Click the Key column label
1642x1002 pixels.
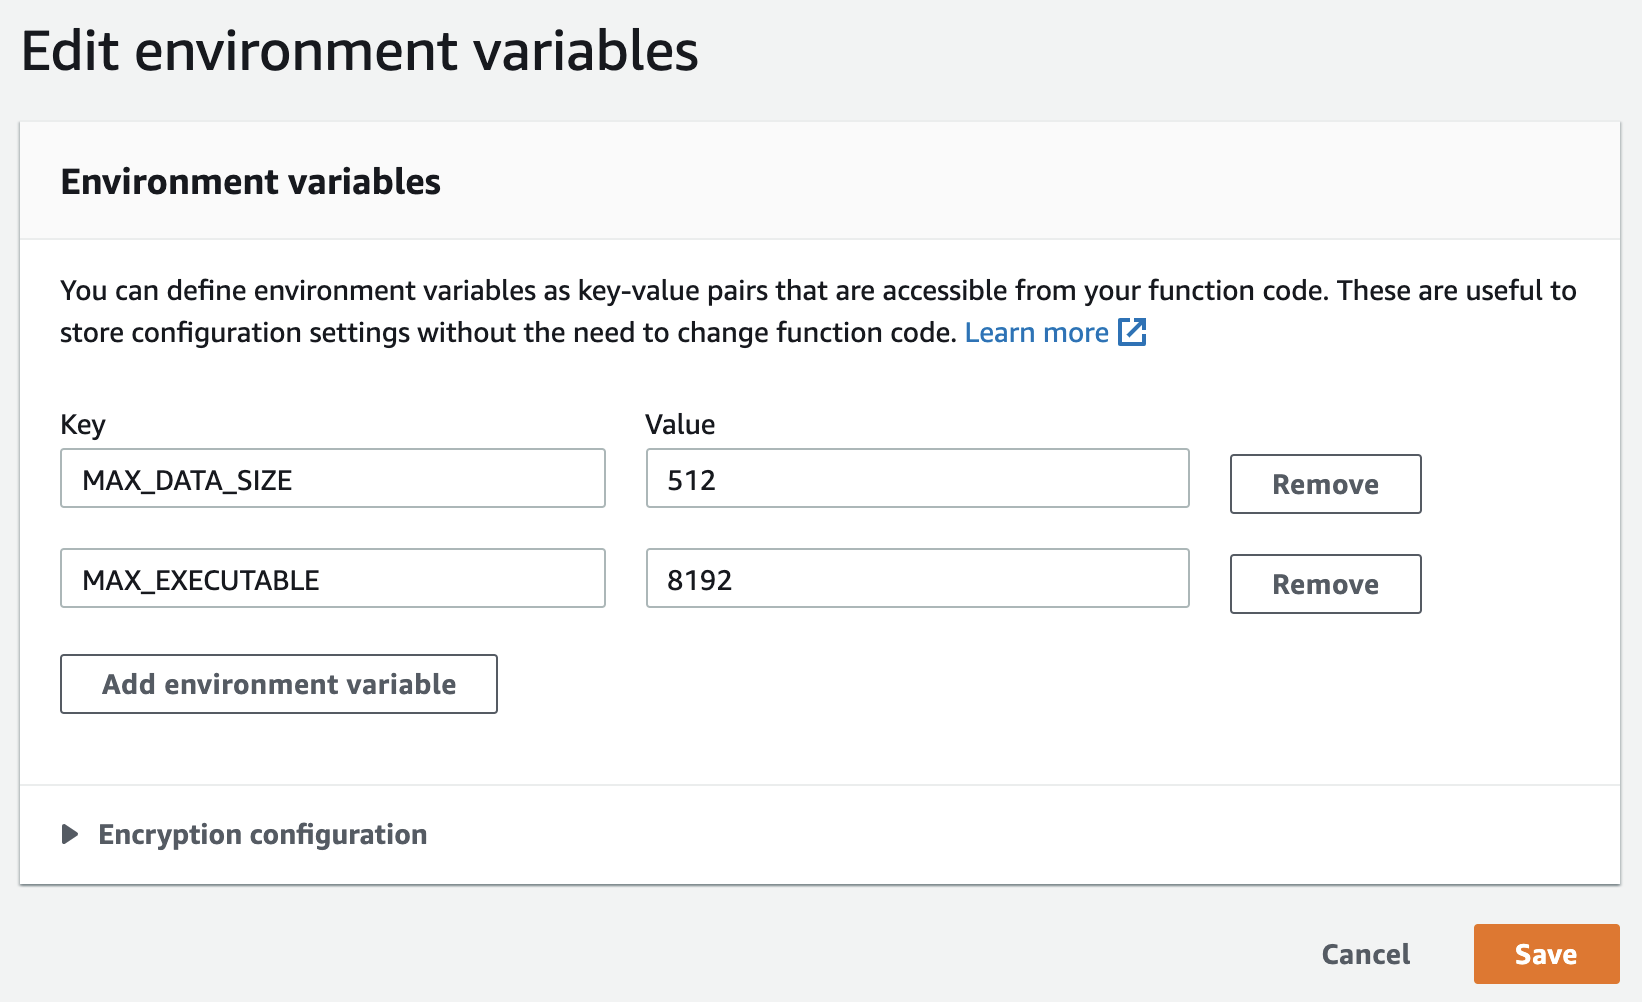[x=83, y=424]
